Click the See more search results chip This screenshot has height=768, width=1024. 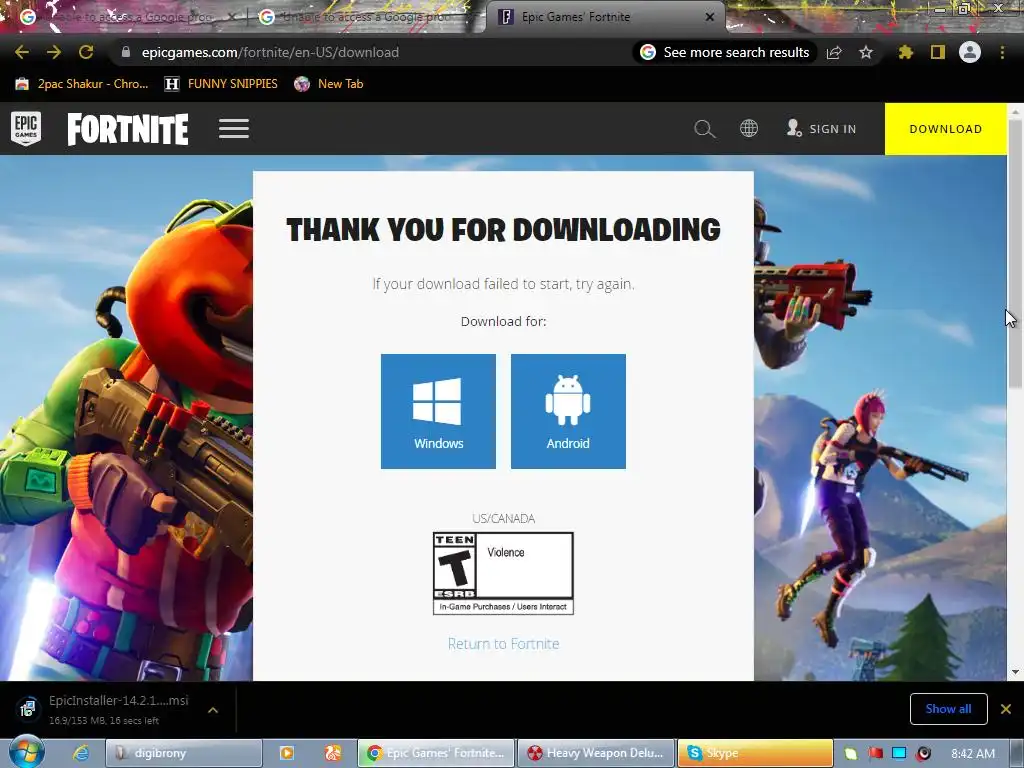725,52
